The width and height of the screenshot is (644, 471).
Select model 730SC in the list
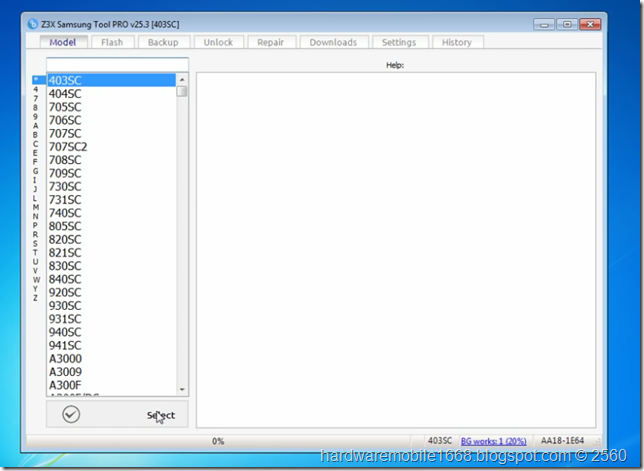tap(111, 186)
